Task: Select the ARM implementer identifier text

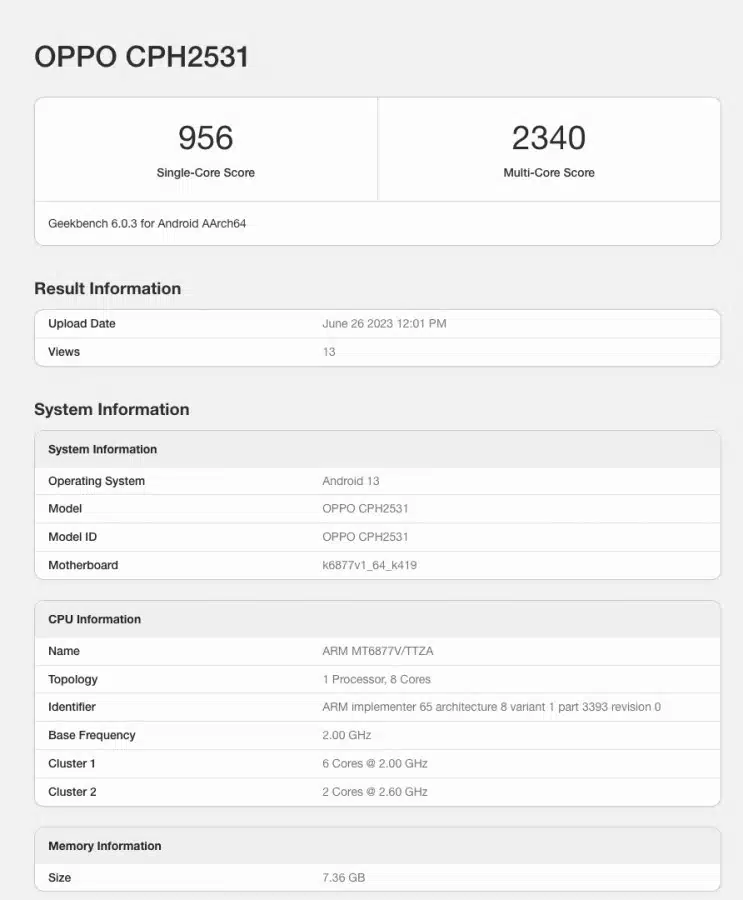Action: pos(491,707)
